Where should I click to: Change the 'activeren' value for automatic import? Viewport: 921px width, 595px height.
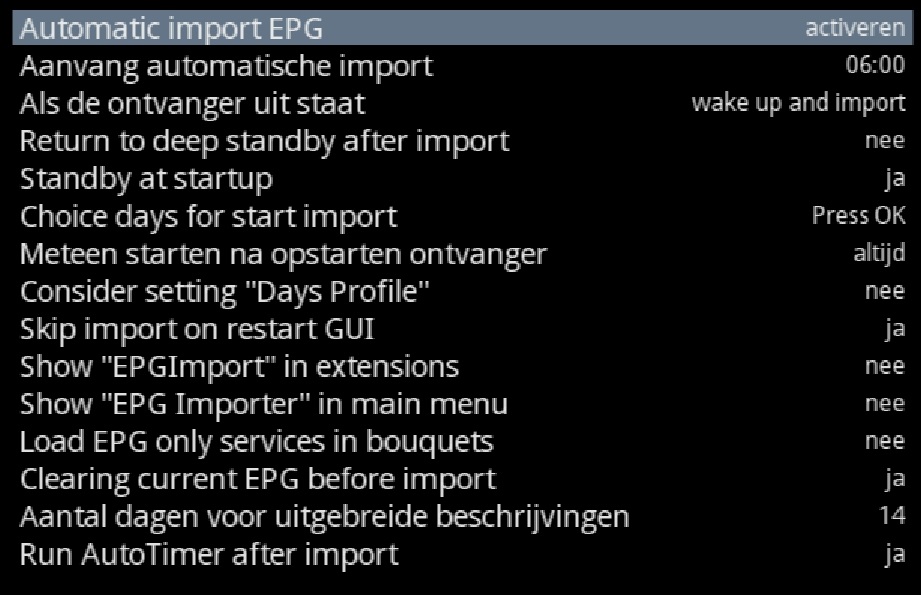pos(854,29)
